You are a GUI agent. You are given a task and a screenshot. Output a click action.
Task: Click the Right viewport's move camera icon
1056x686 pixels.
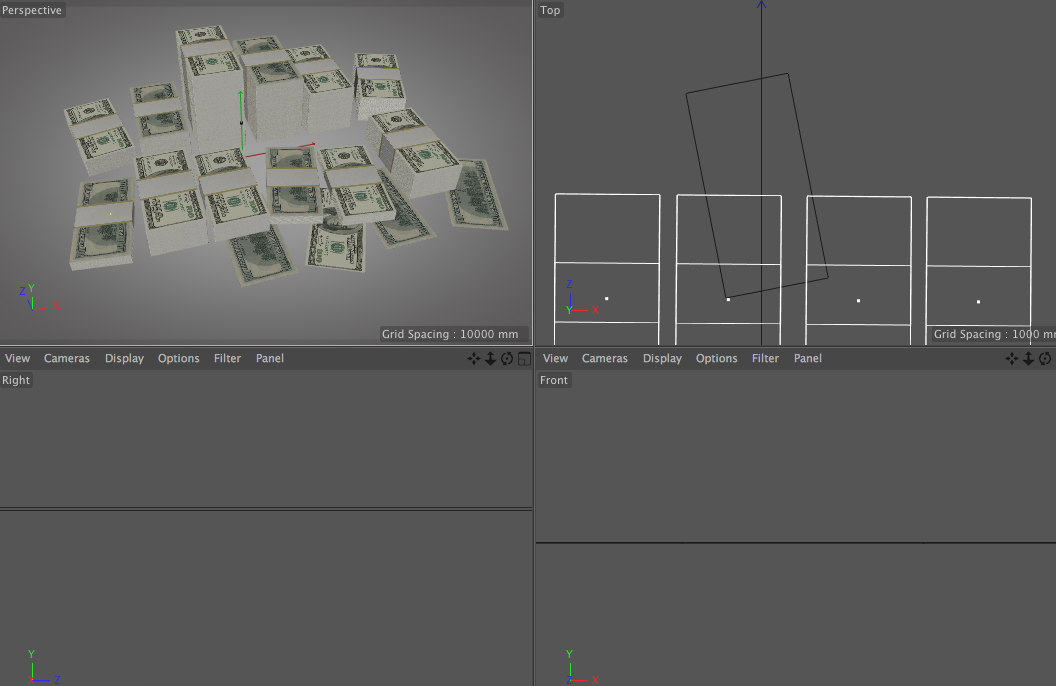(474, 359)
